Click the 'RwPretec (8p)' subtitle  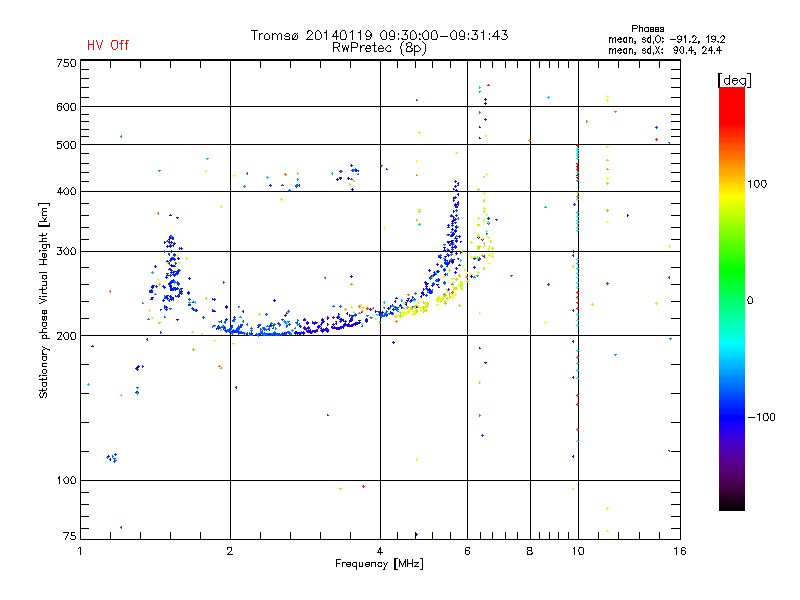tap(379, 48)
